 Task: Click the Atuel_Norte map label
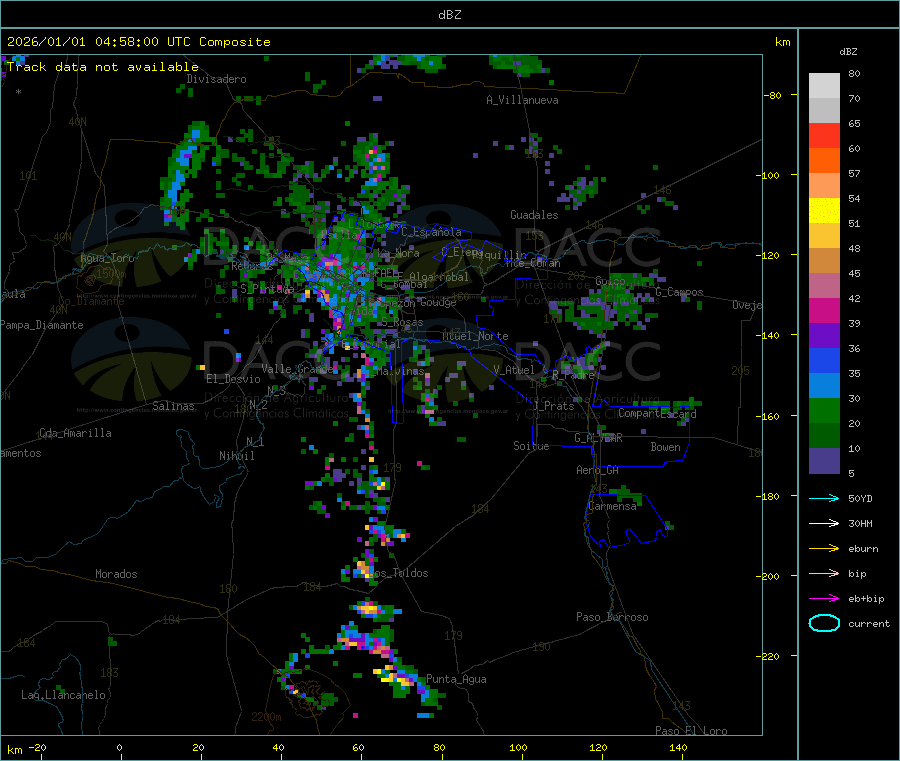[x=475, y=336]
